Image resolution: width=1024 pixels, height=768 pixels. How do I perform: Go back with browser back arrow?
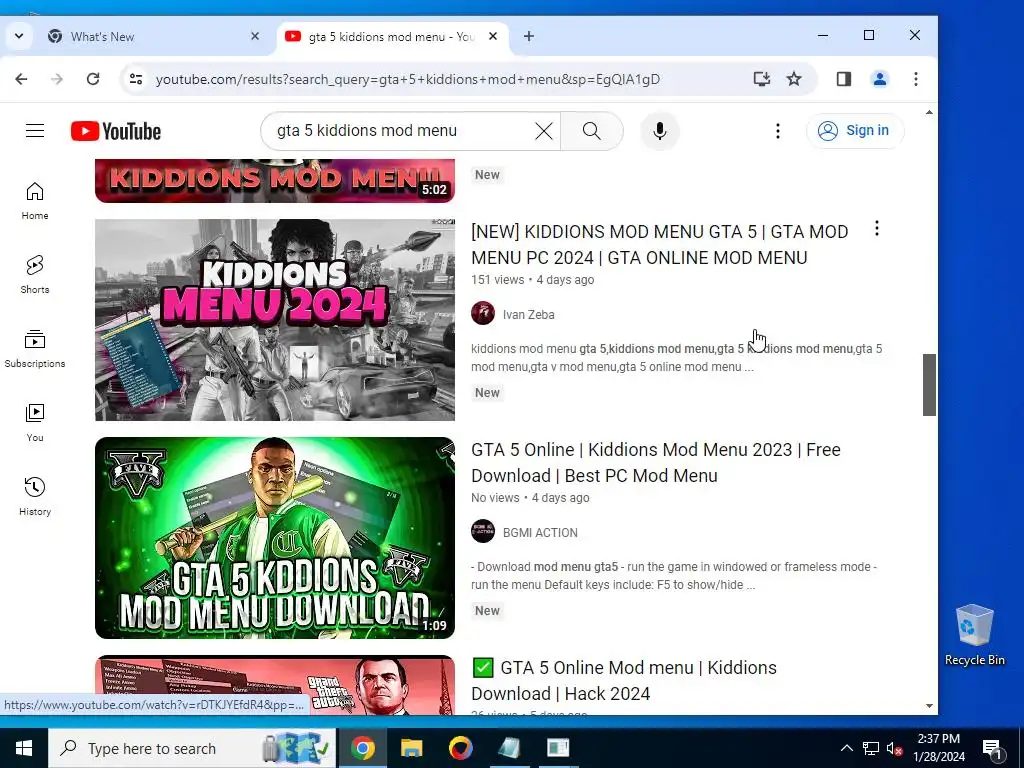pyautogui.click(x=22, y=79)
